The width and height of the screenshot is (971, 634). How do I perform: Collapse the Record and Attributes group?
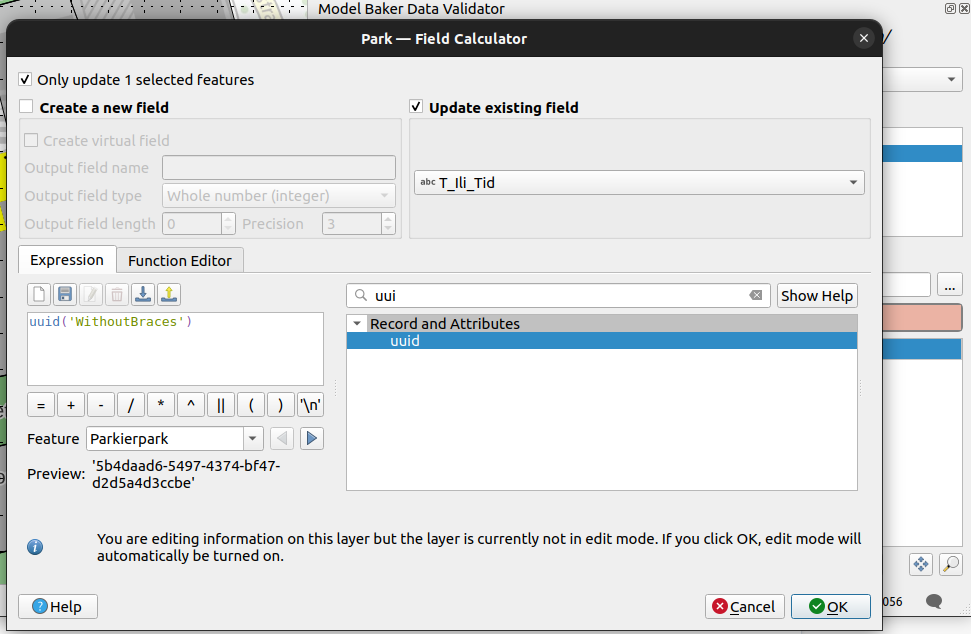click(357, 324)
